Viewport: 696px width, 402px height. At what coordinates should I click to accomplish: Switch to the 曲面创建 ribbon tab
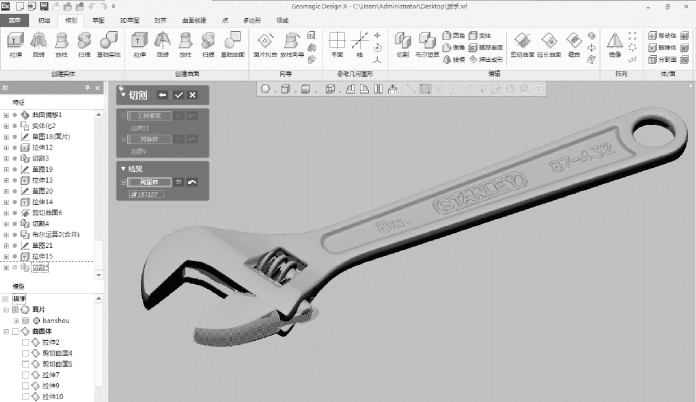[x=194, y=20]
